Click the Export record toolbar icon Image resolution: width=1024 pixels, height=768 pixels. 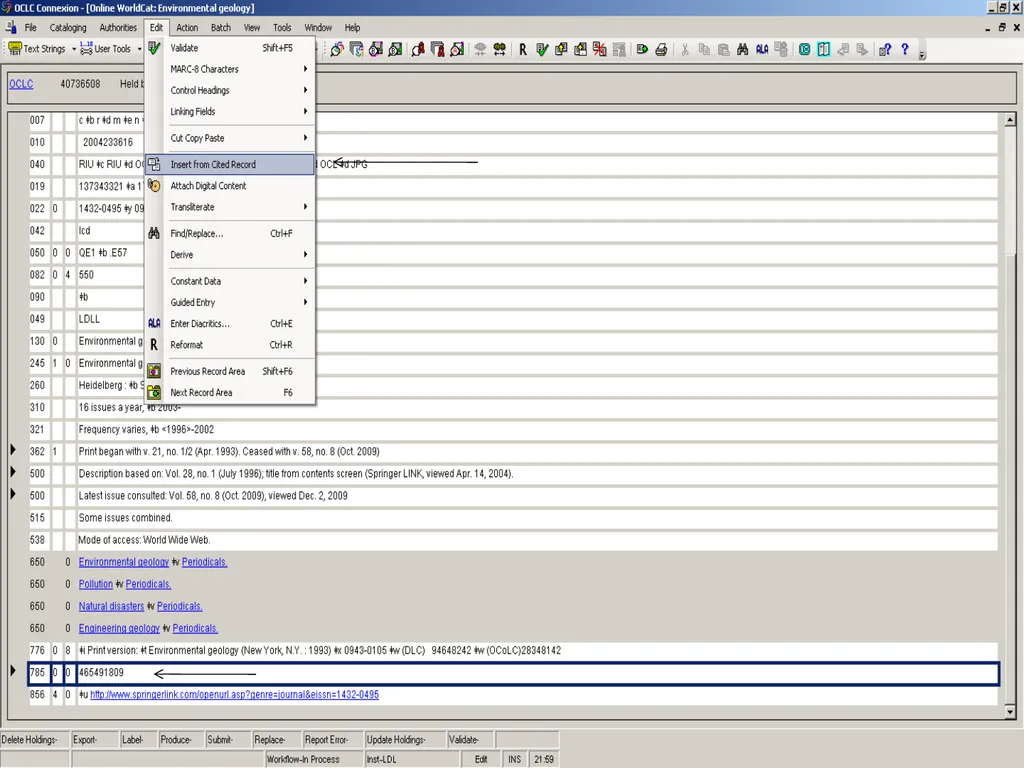[x=642, y=49]
